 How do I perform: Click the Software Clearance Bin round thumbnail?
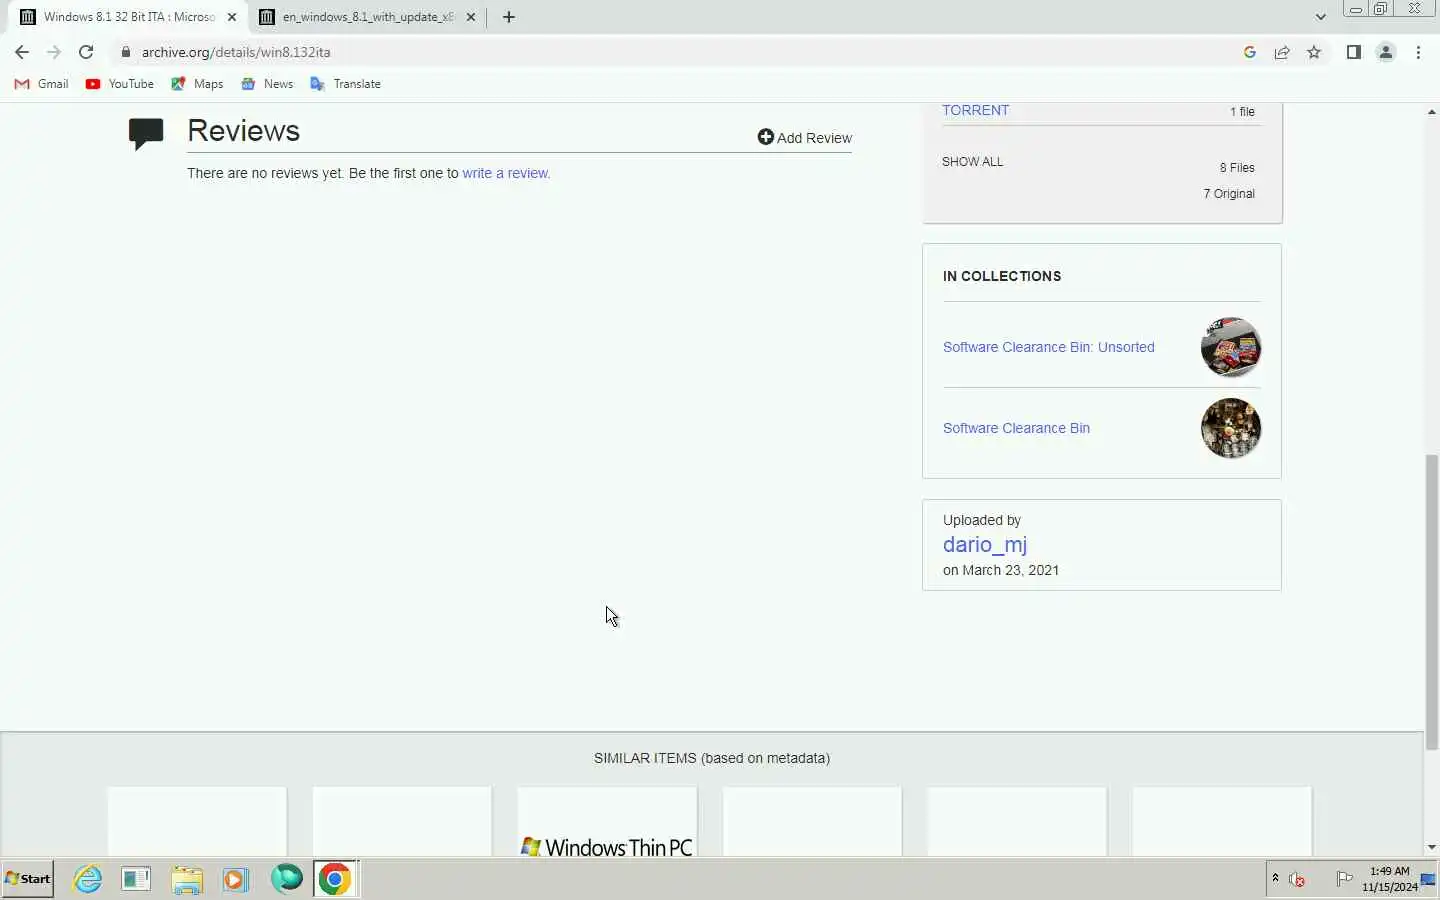pos(1231,428)
